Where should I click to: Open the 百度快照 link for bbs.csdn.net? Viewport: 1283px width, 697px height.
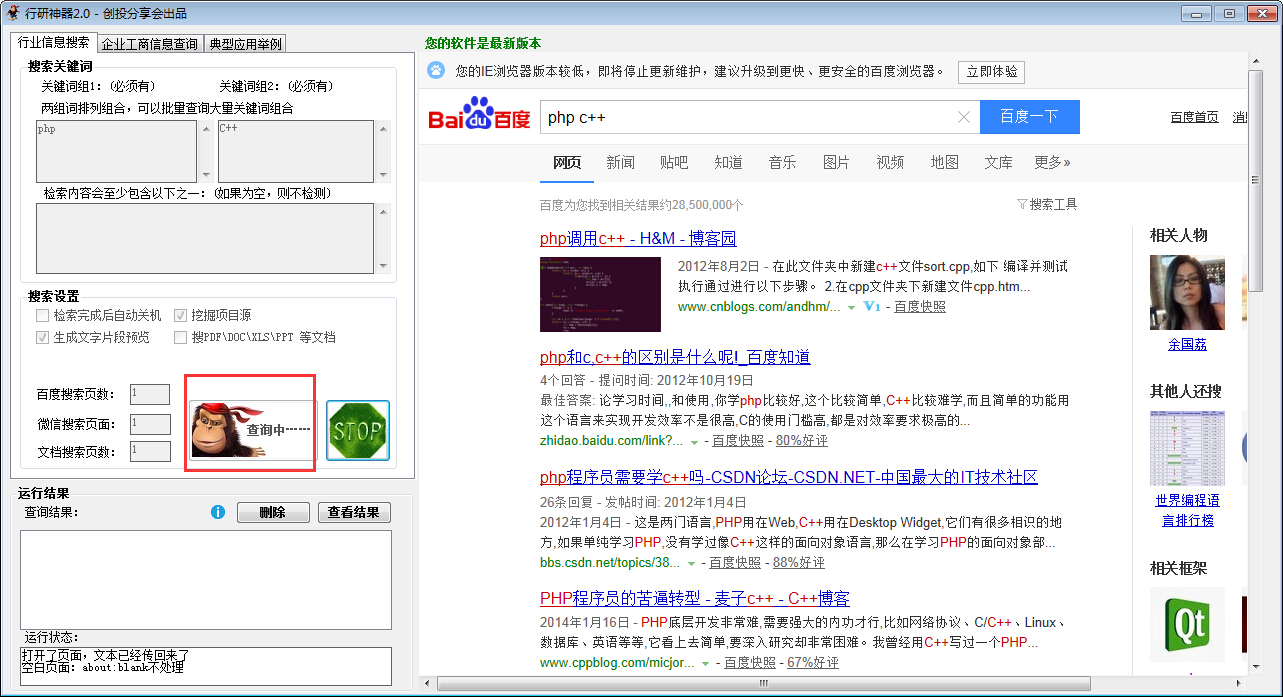click(x=735, y=563)
